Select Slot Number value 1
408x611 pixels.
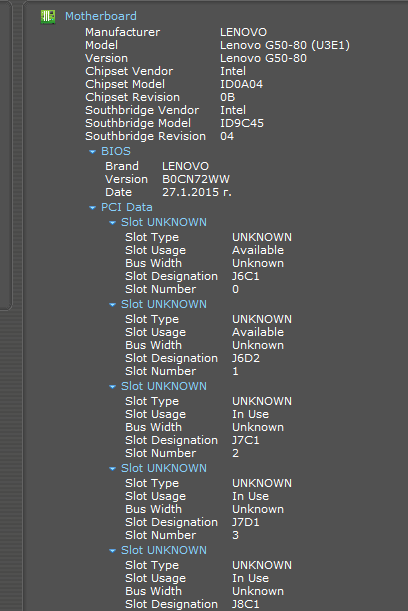tap(235, 371)
